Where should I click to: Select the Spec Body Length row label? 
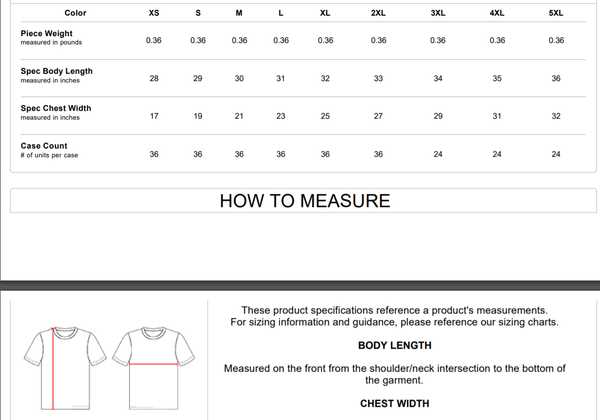56,72
